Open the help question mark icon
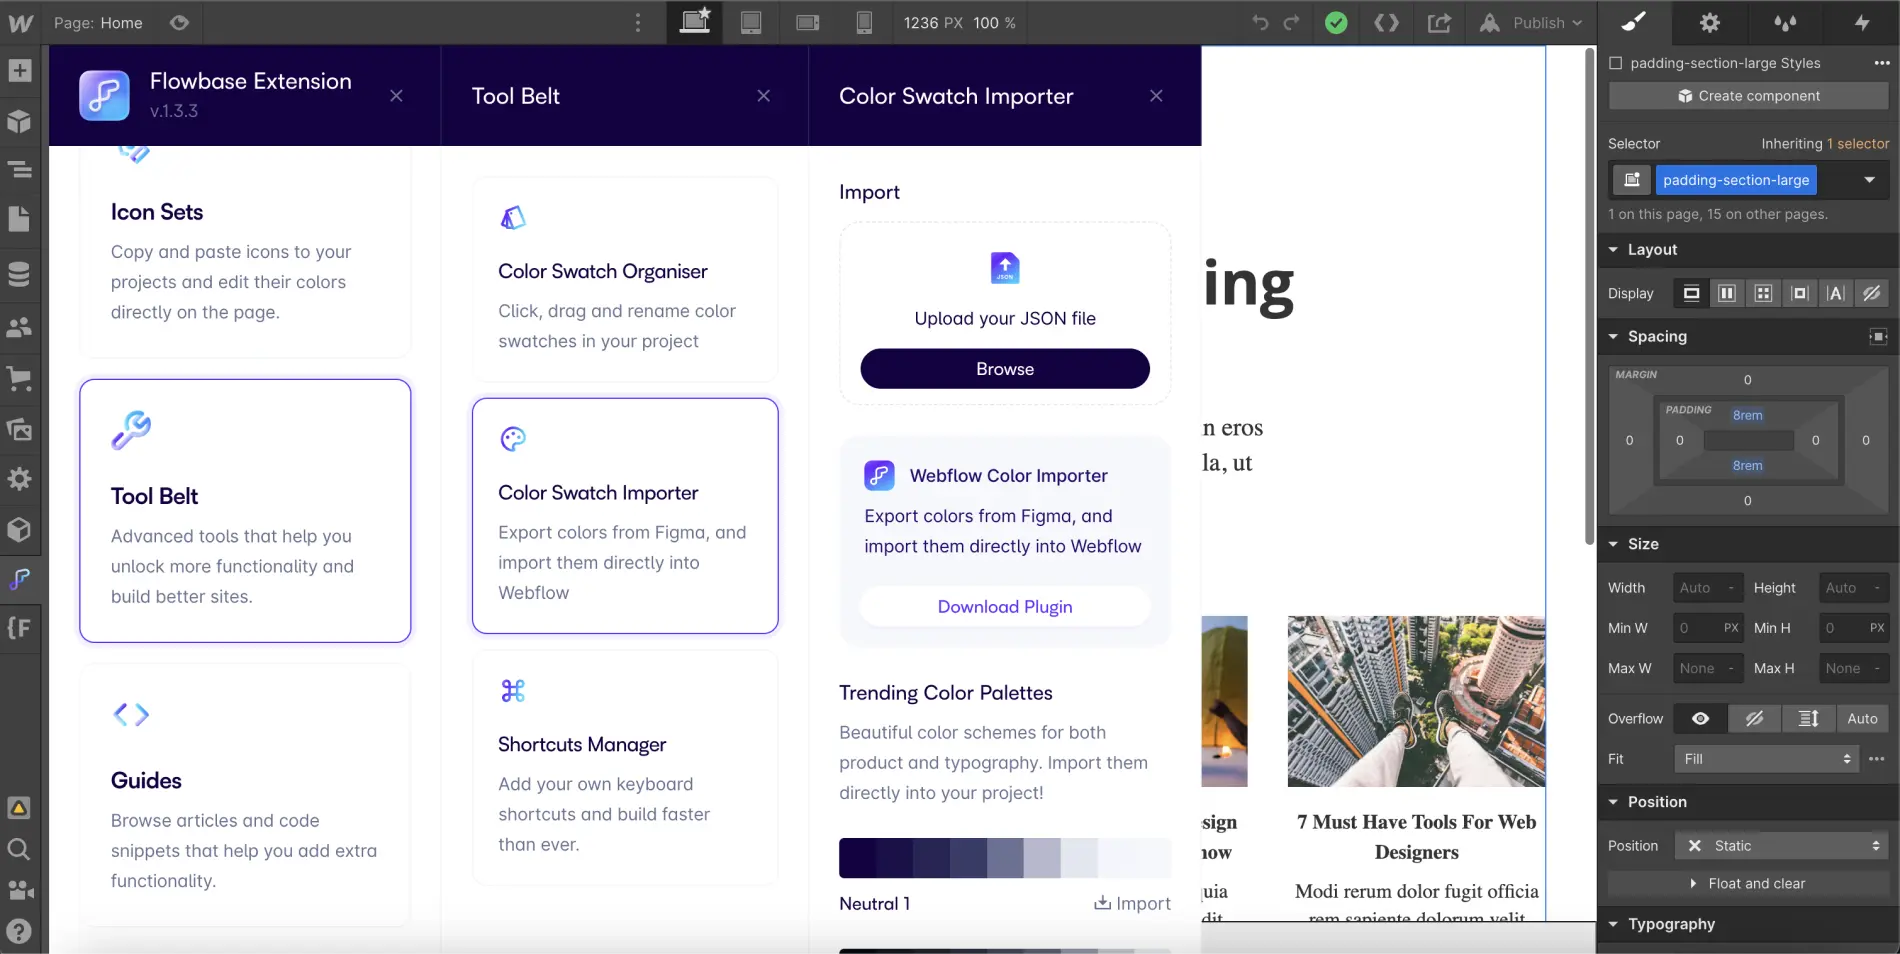This screenshot has height=954, width=1900. click(x=19, y=932)
